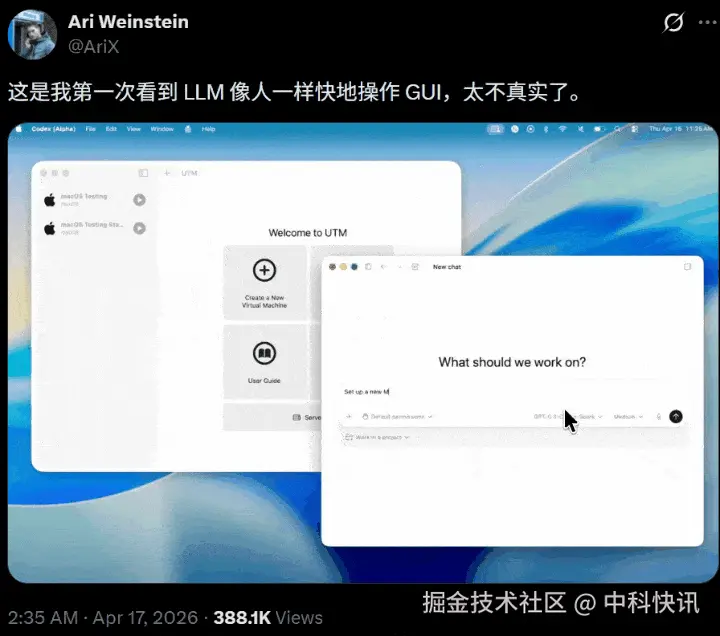
Task: Click the new chat compose icon in Codex
Action: pos(415,267)
